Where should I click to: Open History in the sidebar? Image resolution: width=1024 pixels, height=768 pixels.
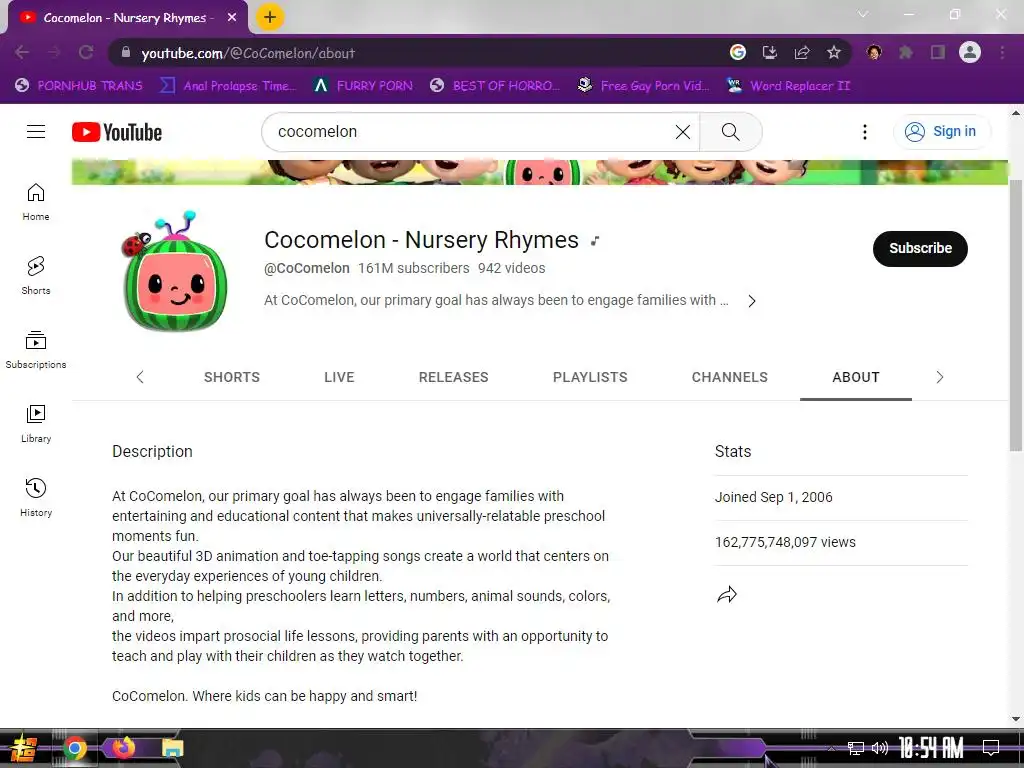36,498
